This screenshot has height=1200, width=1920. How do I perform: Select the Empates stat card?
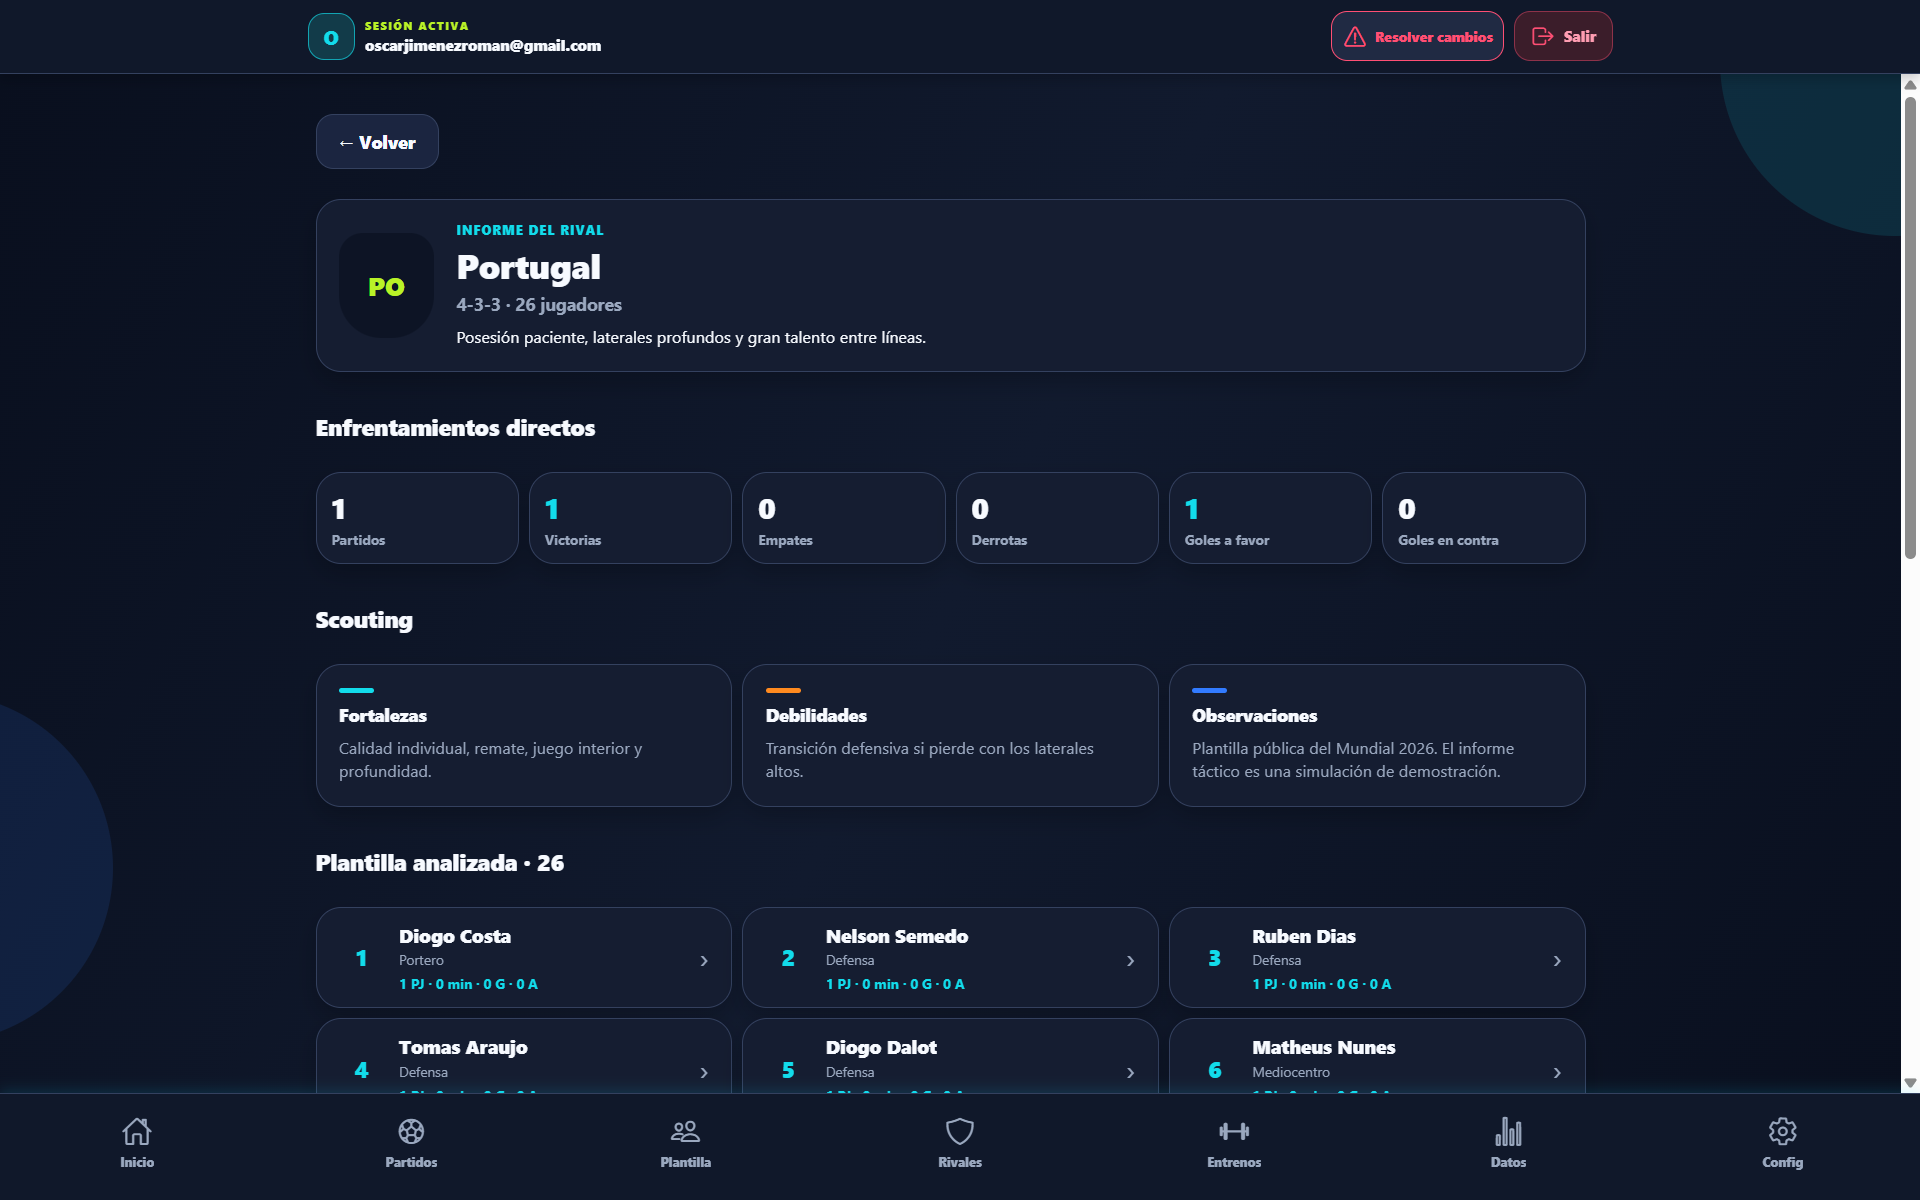843,518
